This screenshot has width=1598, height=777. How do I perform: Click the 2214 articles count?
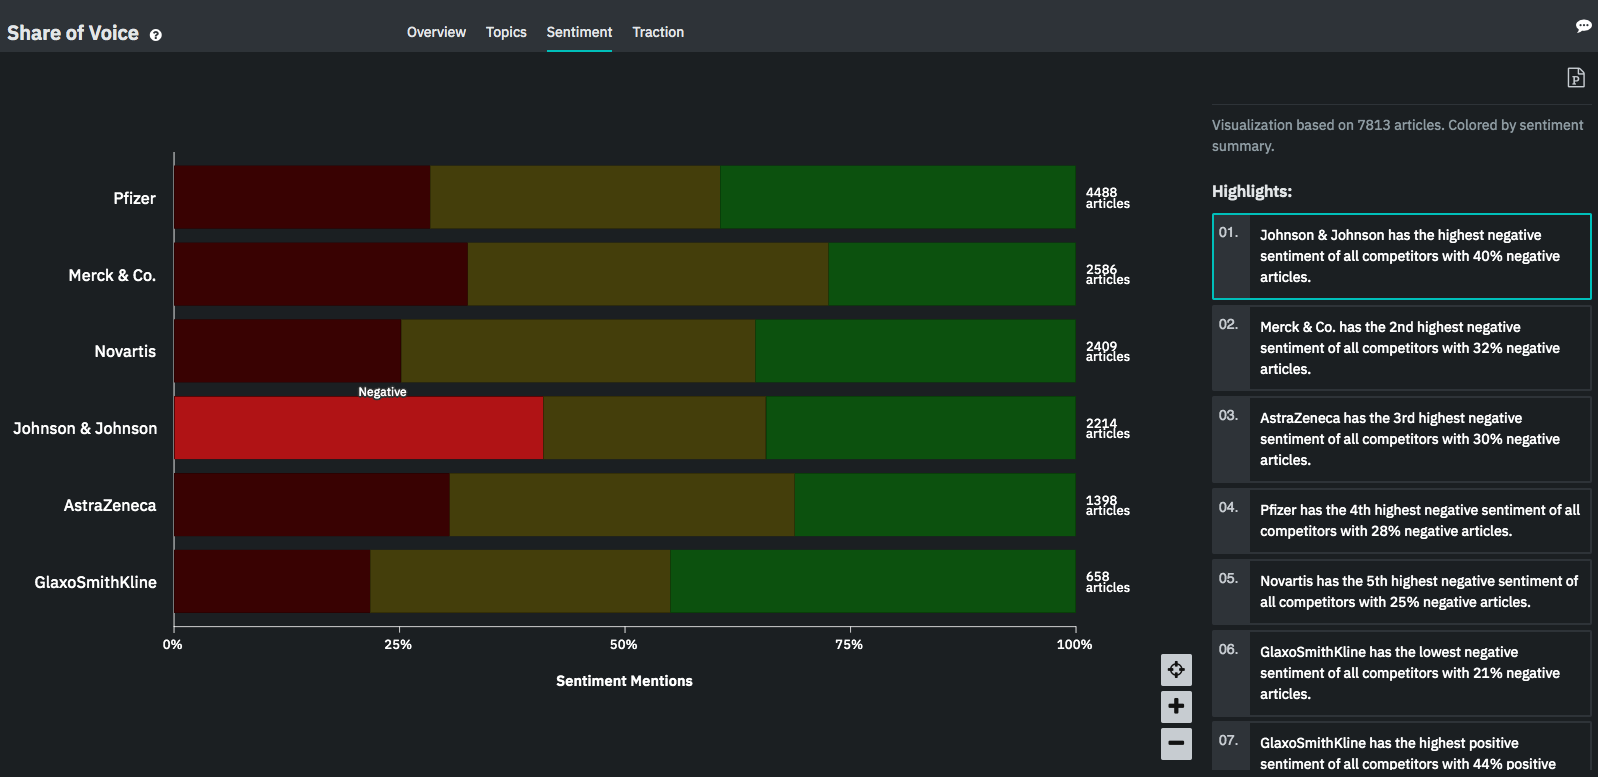1108,428
